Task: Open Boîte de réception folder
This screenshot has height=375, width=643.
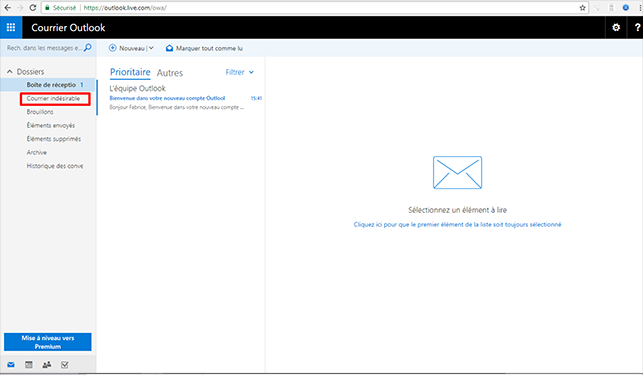Action: 48,85
